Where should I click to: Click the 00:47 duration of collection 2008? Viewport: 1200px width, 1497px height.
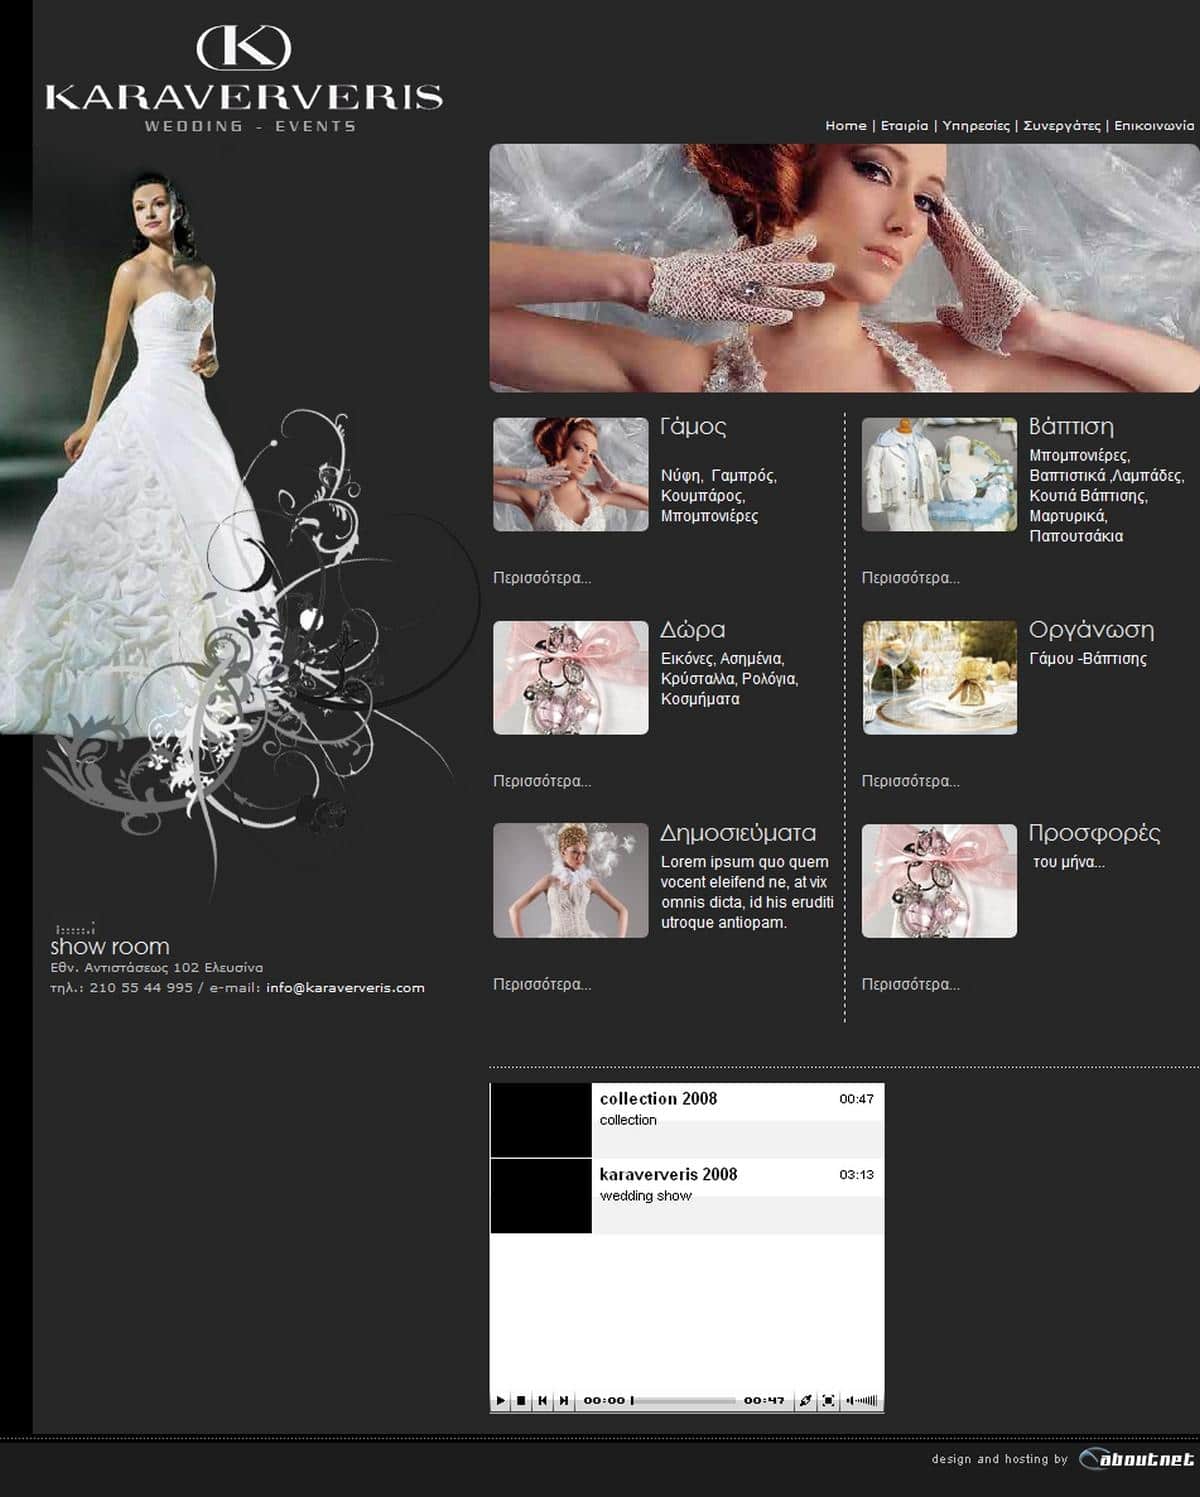click(x=856, y=1099)
